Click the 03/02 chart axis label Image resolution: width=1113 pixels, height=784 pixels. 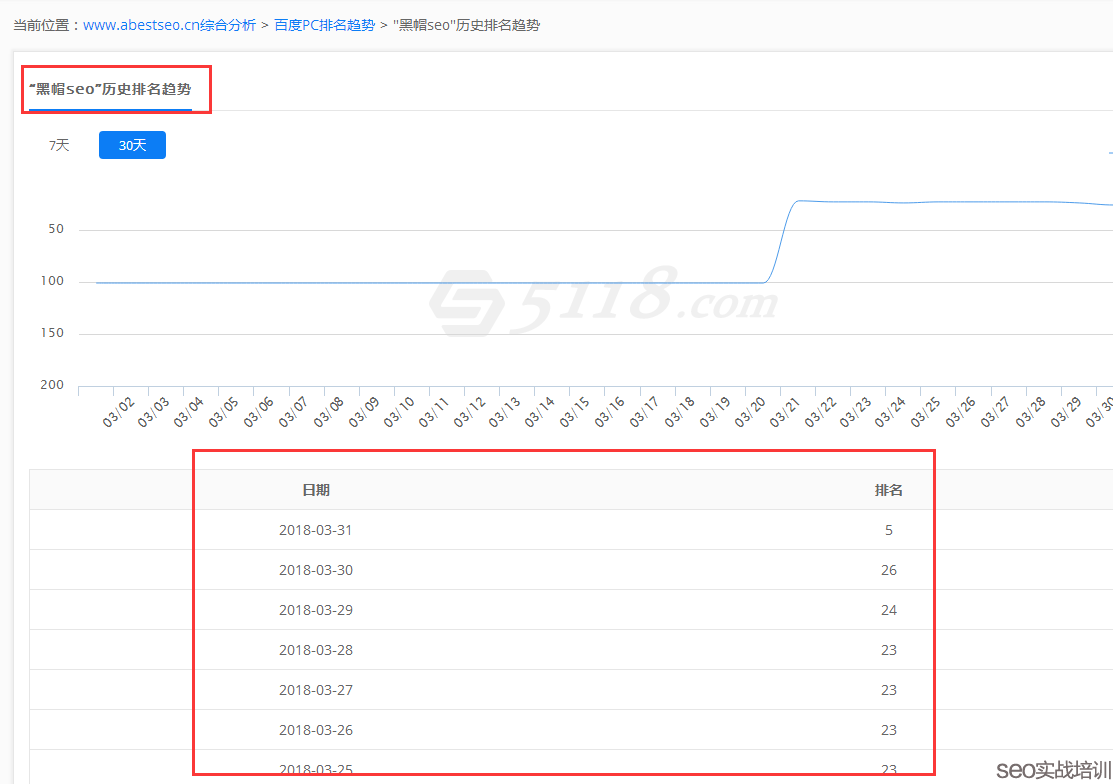pos(118,412)
